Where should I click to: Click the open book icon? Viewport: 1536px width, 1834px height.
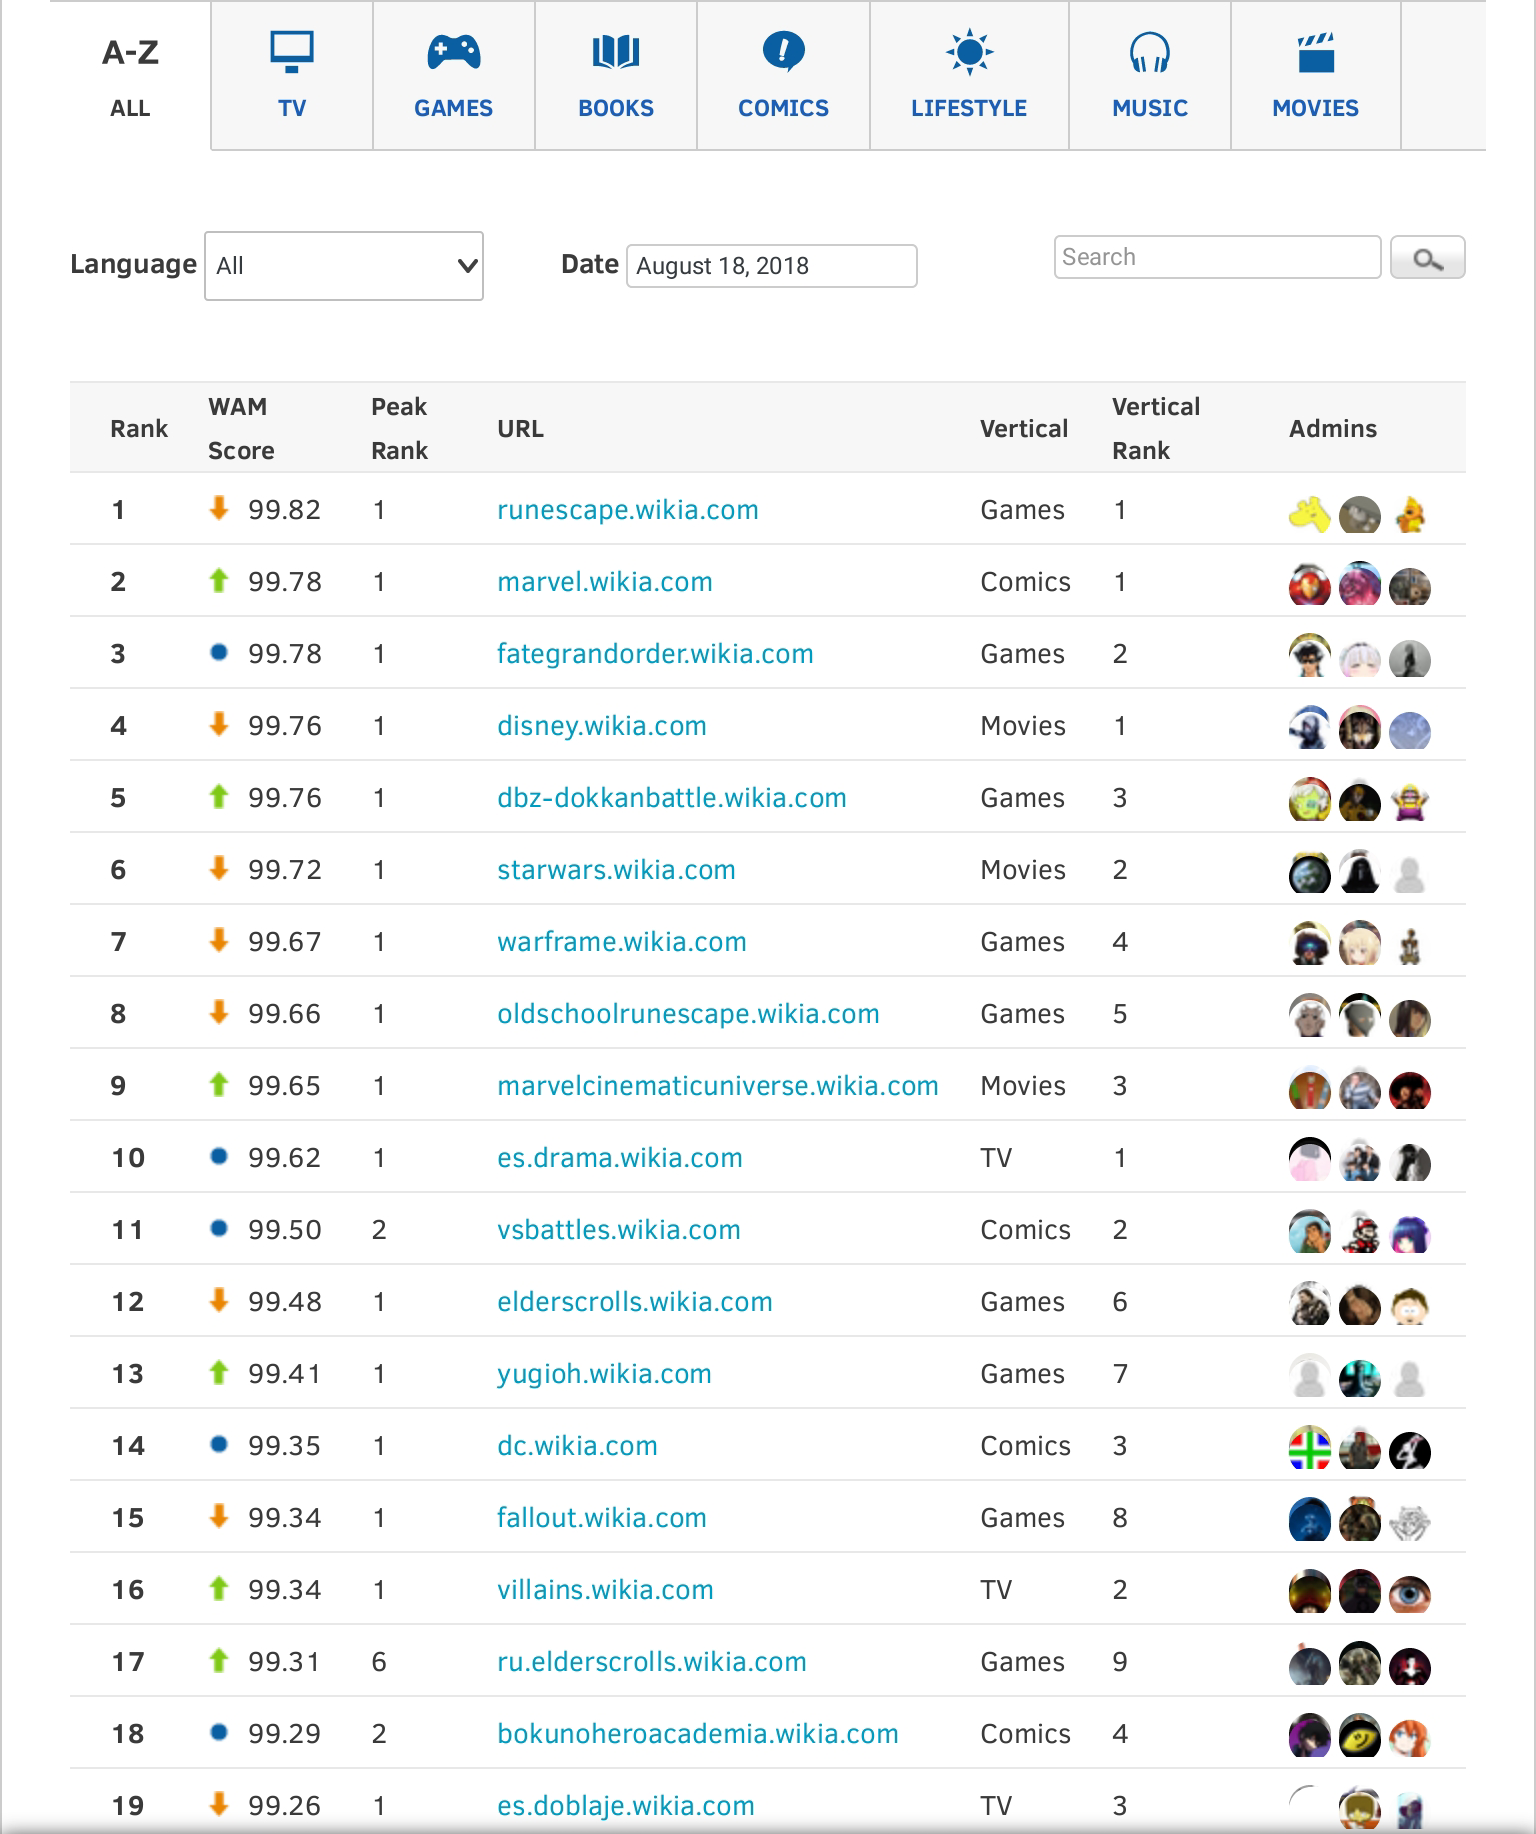click(x=616, y=52)
